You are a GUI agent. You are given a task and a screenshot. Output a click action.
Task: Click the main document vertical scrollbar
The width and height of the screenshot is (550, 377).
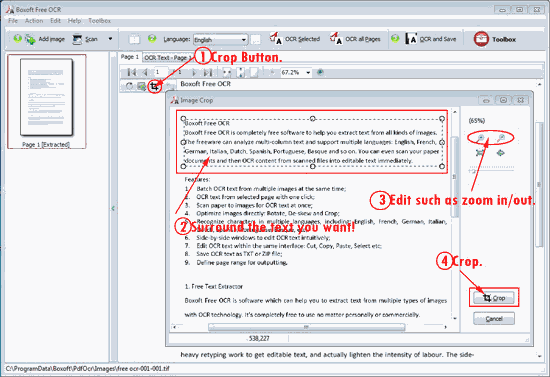tap(539, 184)
